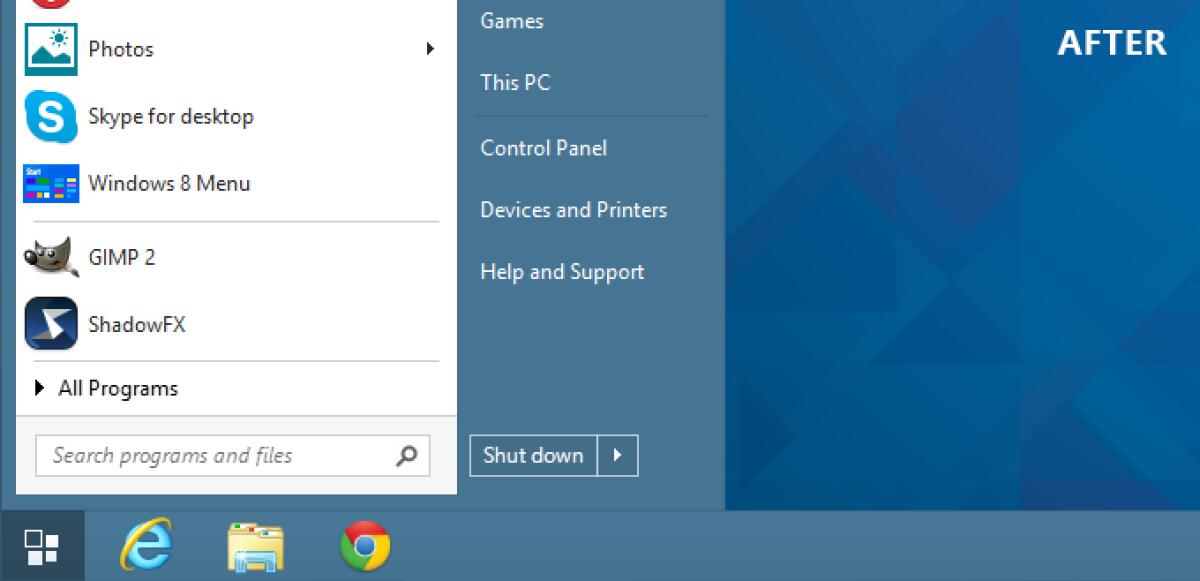This screenshot has height=581, width=1200.
Task: Click the Photos app icon
Action: coord(50,48)
